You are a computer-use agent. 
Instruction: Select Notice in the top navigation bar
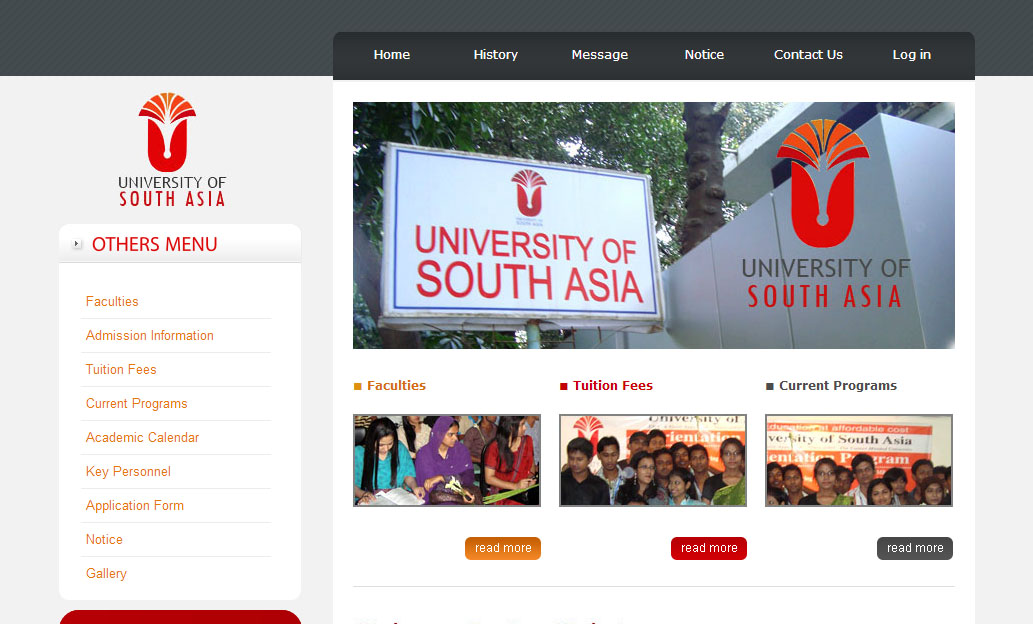[x=704, y=55]
